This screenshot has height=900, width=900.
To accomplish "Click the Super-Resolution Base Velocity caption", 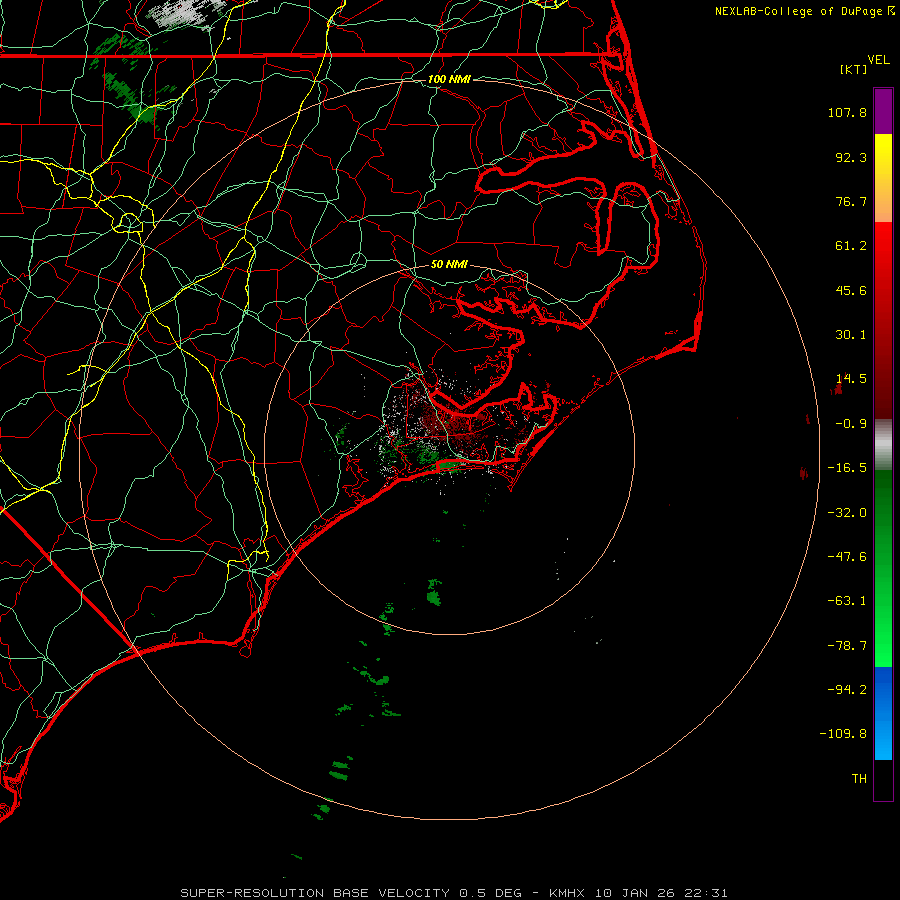I will pyautogui.click(x=454, y=893).
